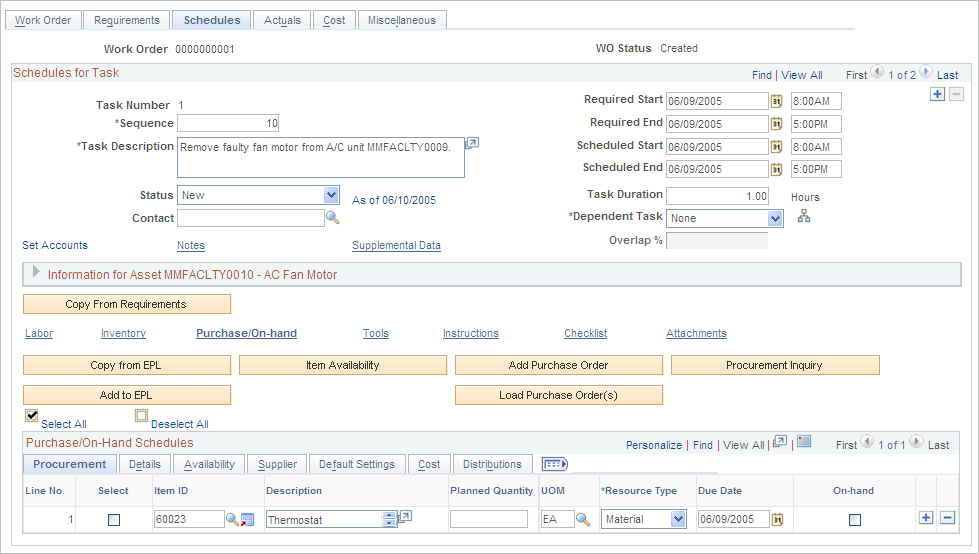Click Copy From Requirements button
Image resolution: width=979 pixels, height=554 pixels.
pyautogui.click(x=127, y=304)
